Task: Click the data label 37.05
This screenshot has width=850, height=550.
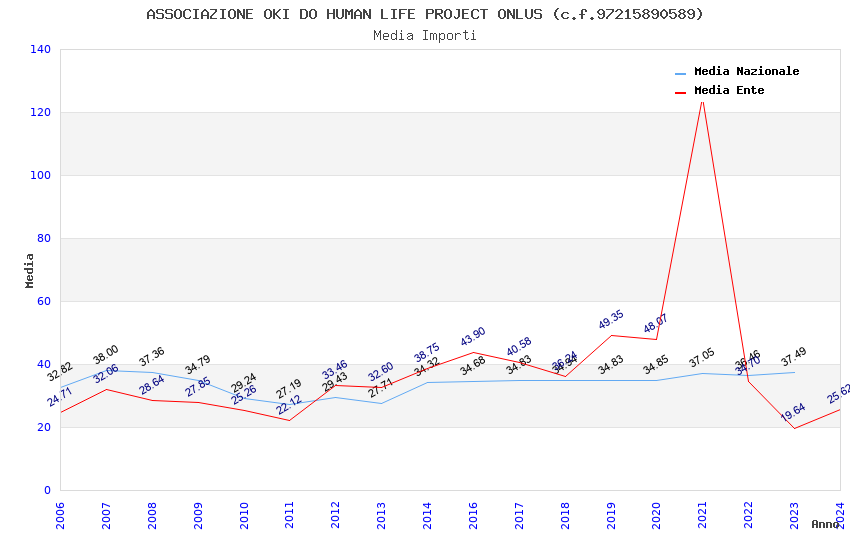Action: click(x=703, y=358)
